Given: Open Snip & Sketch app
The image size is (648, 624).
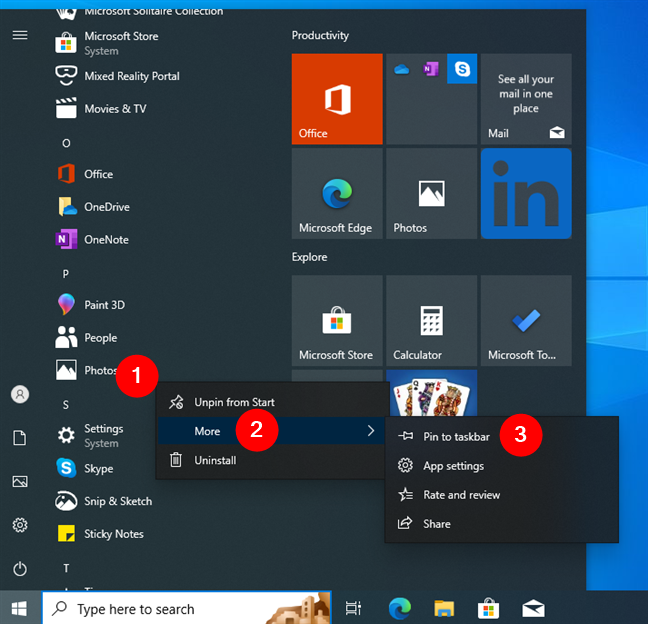Looking at the screenshot, I should pos(104,501).
